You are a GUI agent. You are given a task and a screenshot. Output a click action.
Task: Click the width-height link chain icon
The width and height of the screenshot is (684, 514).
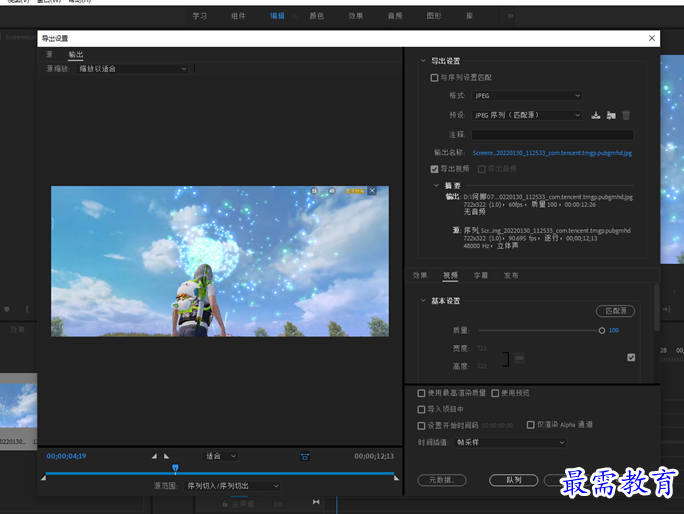519,358
